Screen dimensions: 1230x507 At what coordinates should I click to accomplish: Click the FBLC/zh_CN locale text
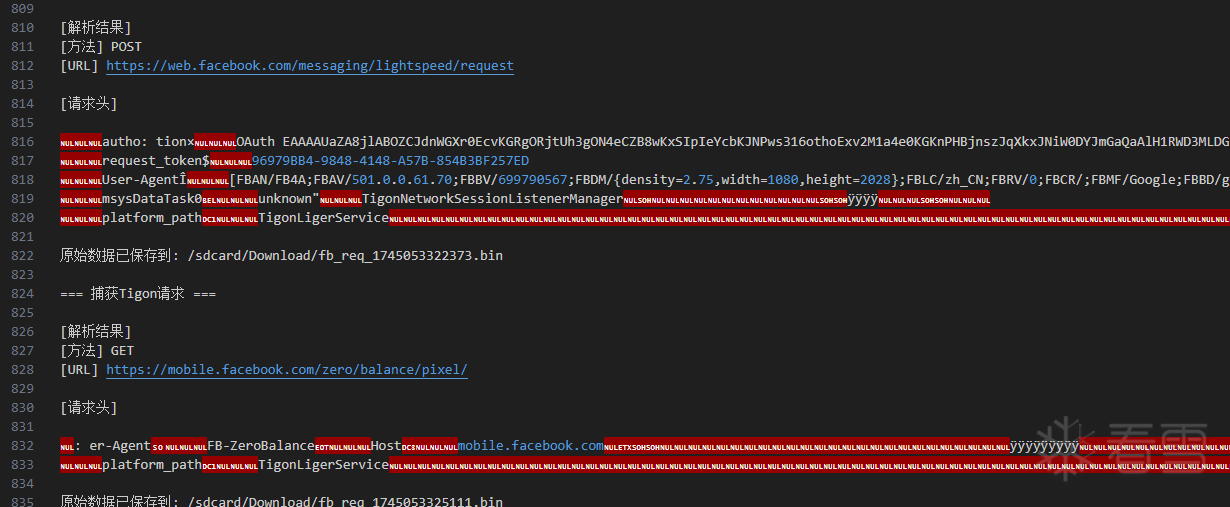pyautogui.click(x=945, y=180)
